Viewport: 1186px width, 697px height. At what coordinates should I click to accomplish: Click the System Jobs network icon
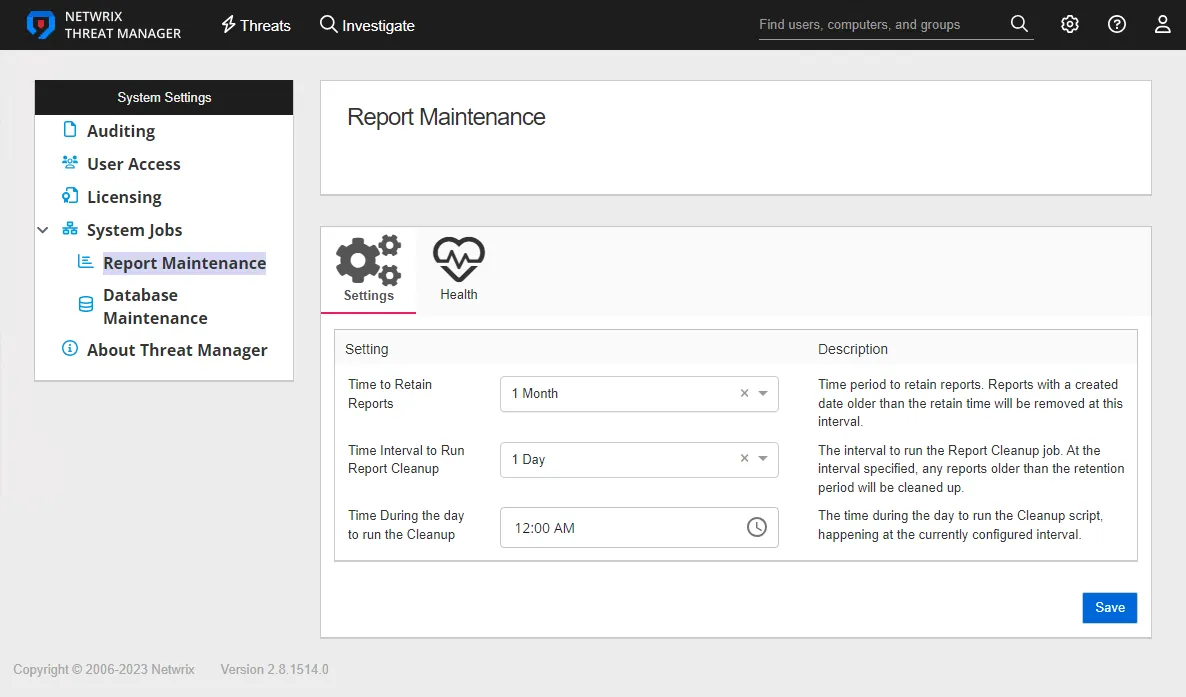(x=70, y=229)
